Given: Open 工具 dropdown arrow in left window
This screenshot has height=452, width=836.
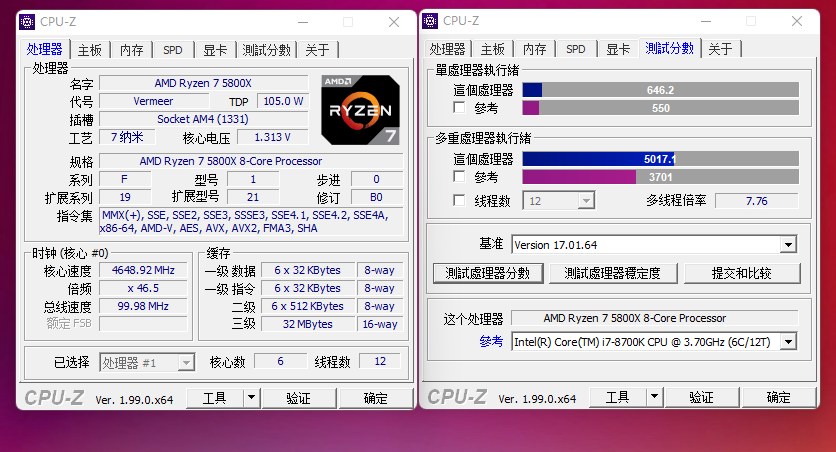Looking at the screenshot, I should coord(251,398).
